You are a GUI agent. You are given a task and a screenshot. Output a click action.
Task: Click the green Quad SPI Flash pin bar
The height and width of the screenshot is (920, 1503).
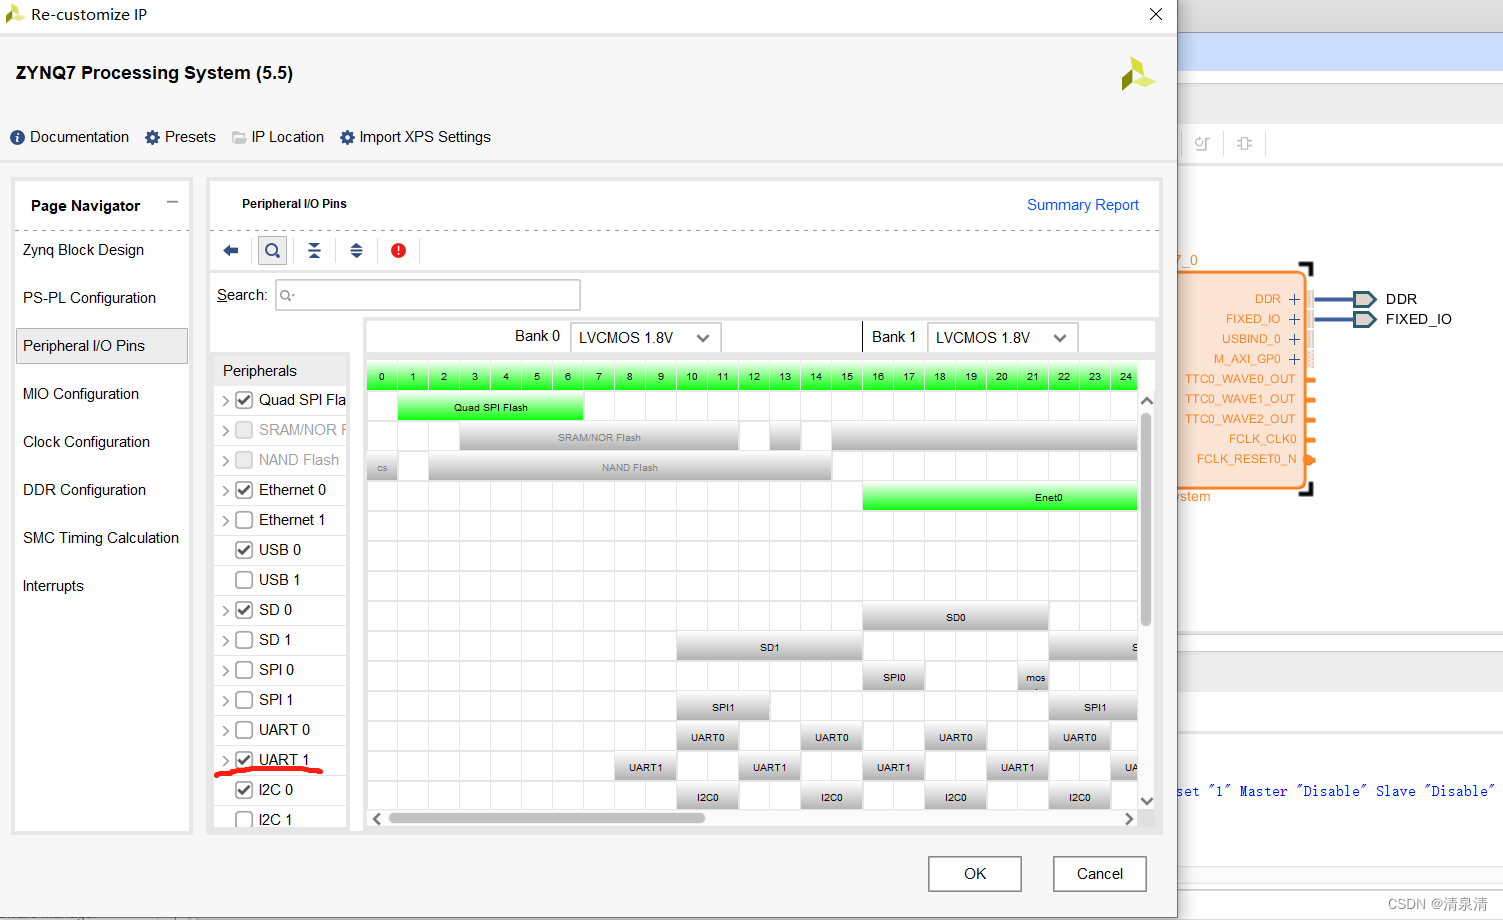click(x=490, y=407)
